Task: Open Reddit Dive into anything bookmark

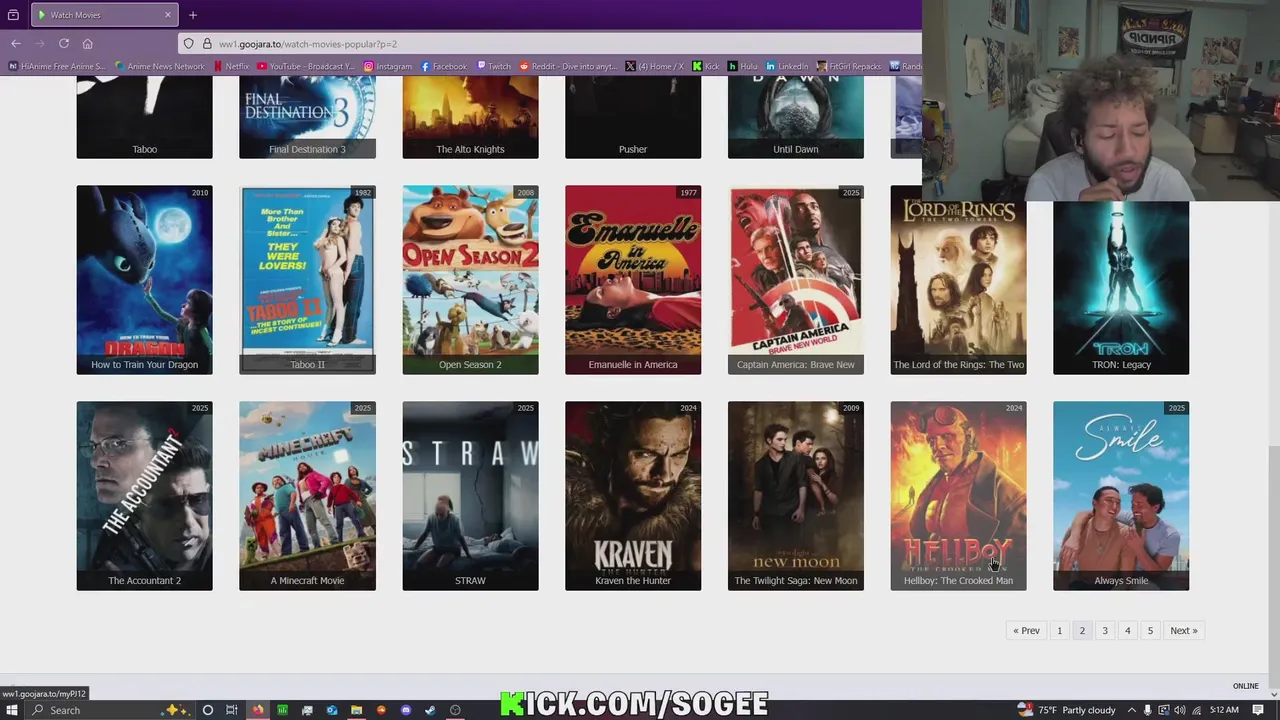Action: (x=568, y=66)
